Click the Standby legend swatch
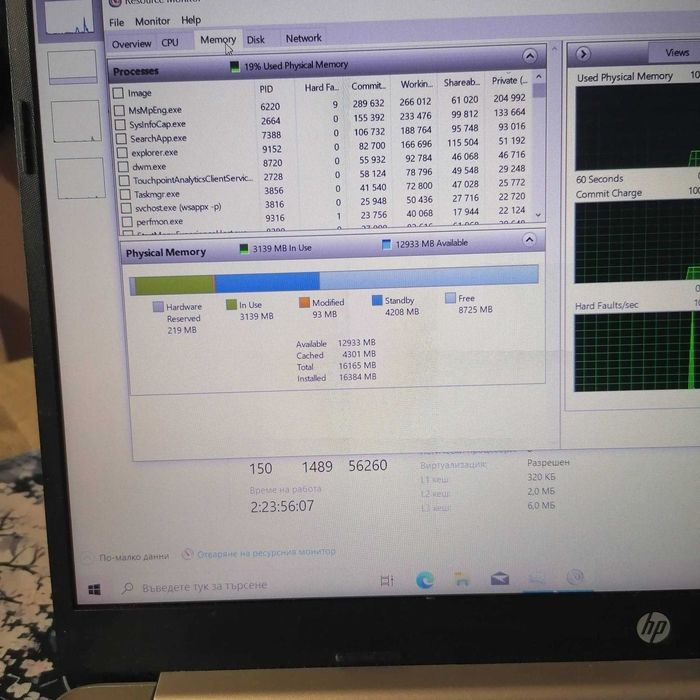Screen dimensions: 700x700 point(377,300)
